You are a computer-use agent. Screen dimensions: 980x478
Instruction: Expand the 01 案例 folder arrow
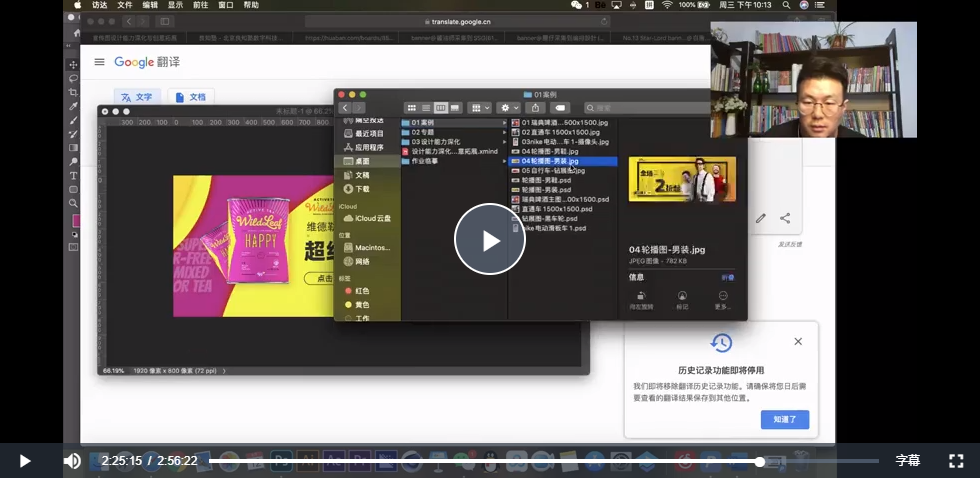504,123
